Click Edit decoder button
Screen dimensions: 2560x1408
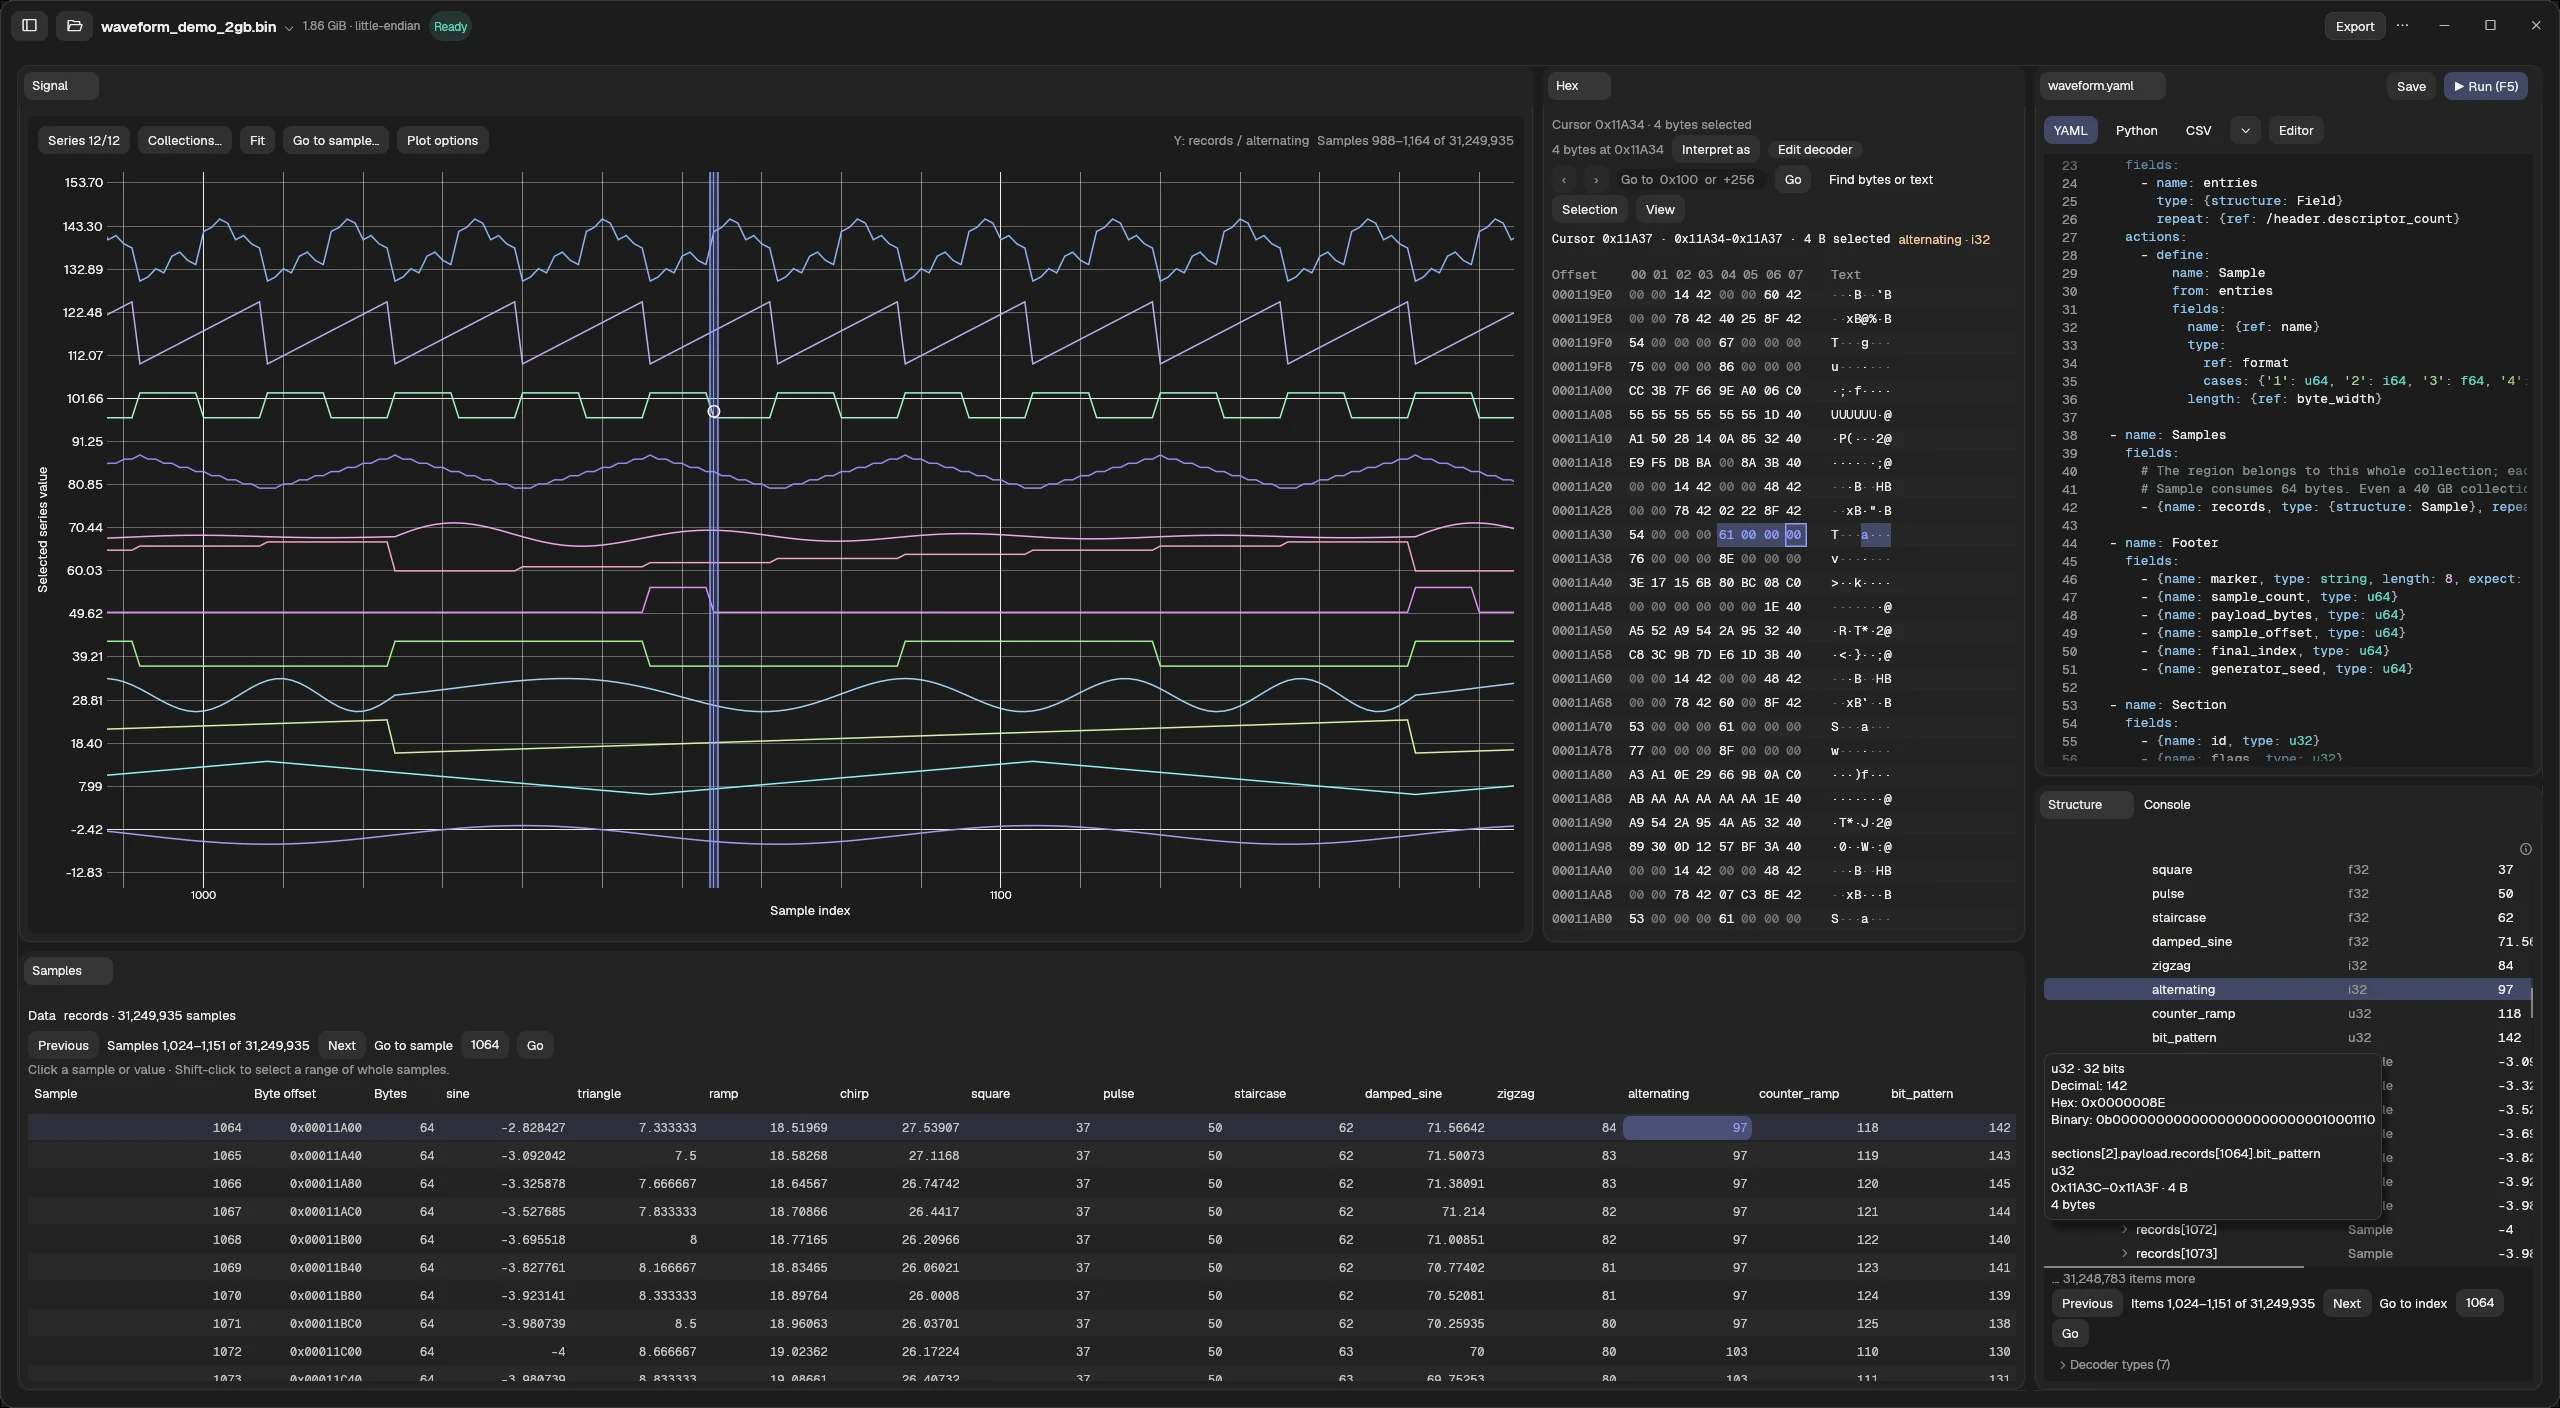[1815, 149]
